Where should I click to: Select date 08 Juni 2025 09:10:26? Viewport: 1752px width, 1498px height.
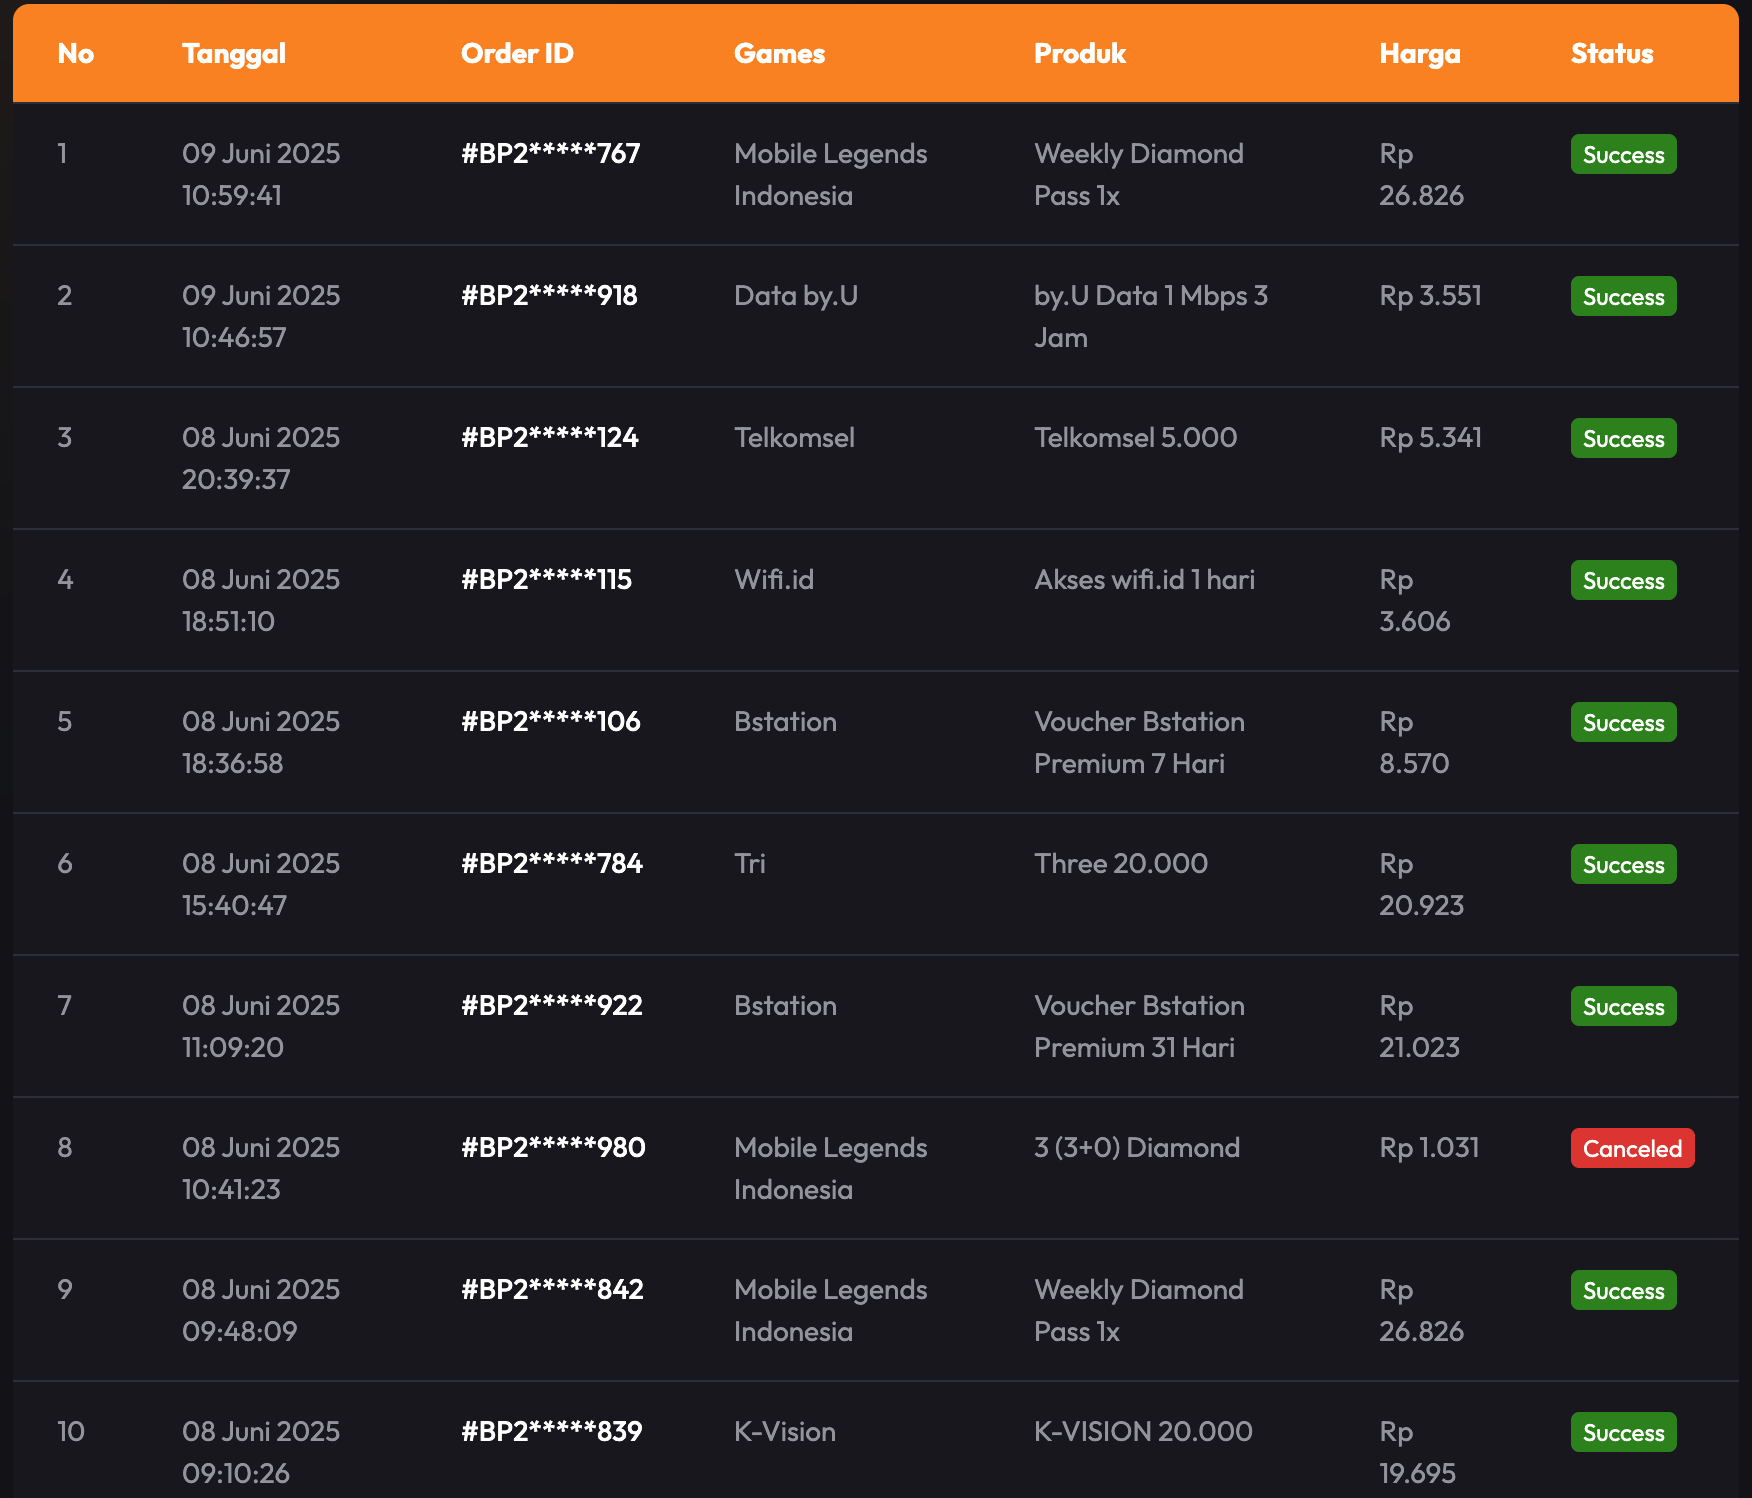tap(261, 1453)
